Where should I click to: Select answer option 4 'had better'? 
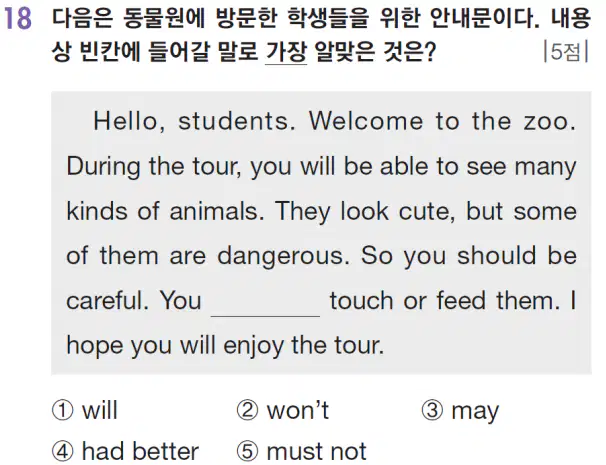tap(125, 451)
